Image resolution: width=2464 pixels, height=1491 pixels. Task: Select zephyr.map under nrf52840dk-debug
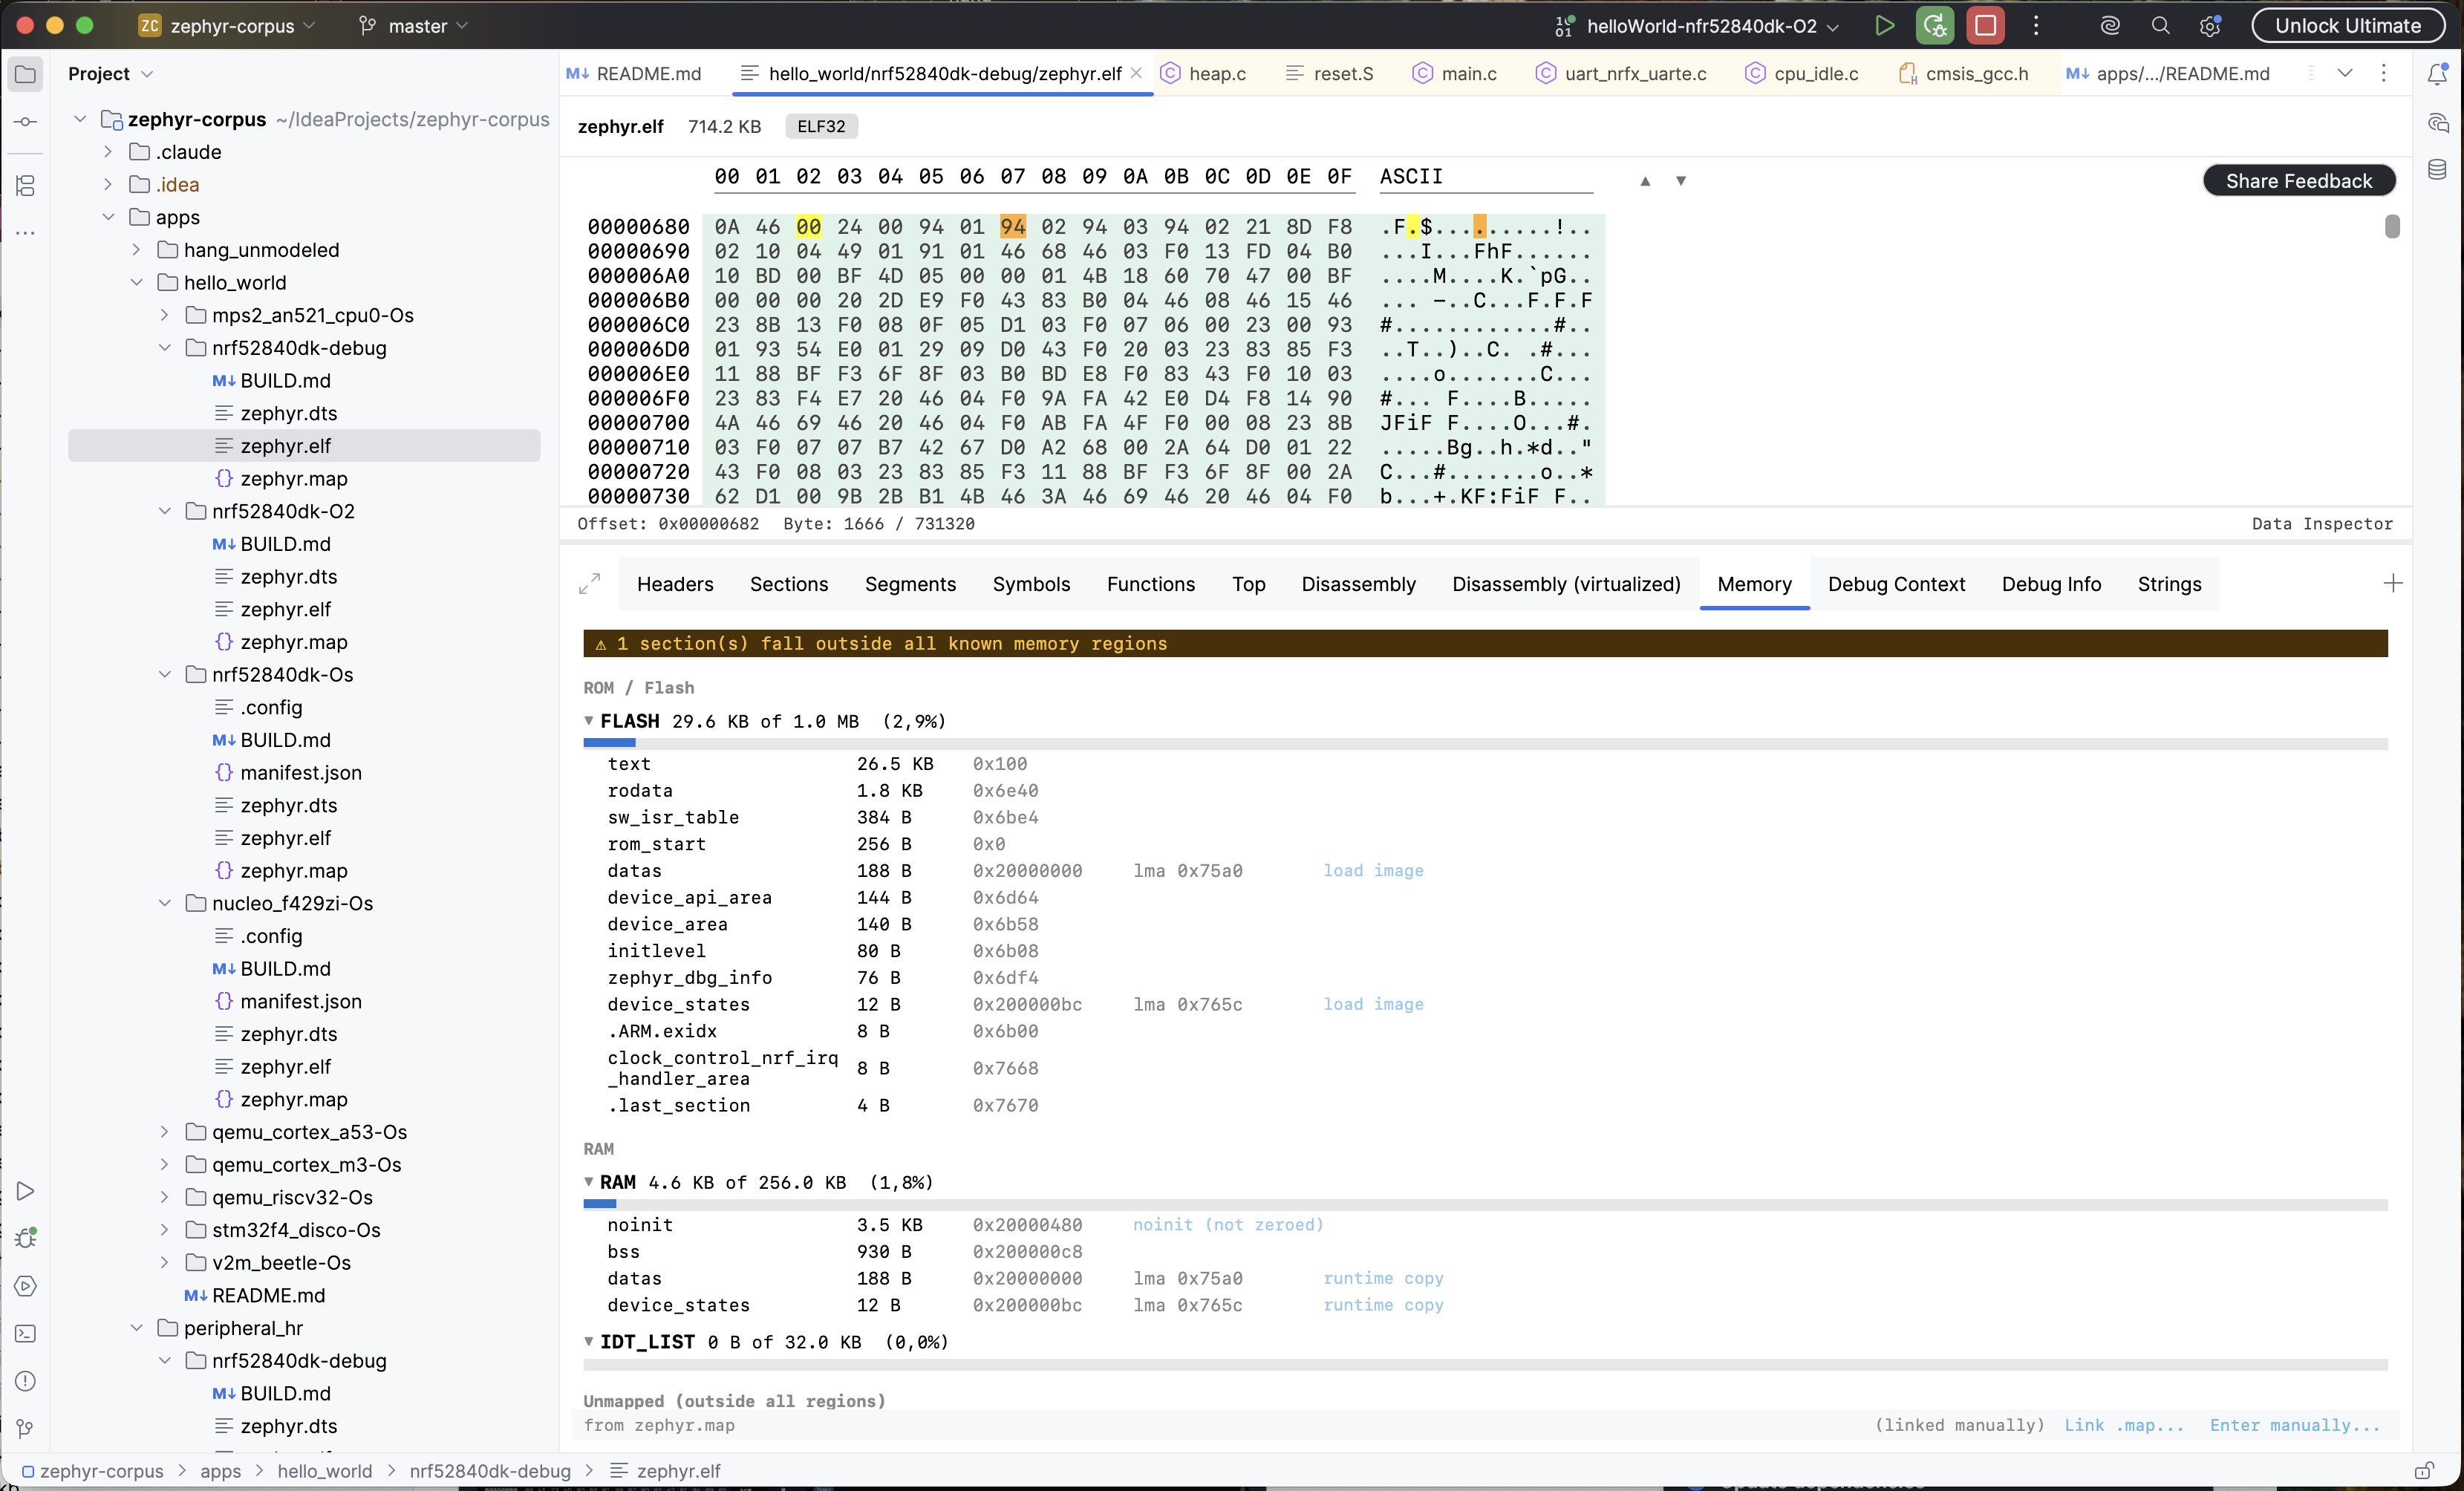click(x=293, y=479)
